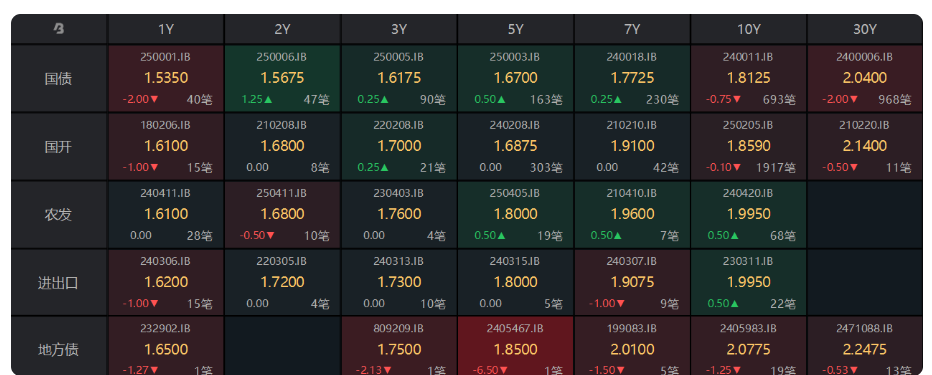Open the 2405467.IB bright red cell

(x=515, y=346)
